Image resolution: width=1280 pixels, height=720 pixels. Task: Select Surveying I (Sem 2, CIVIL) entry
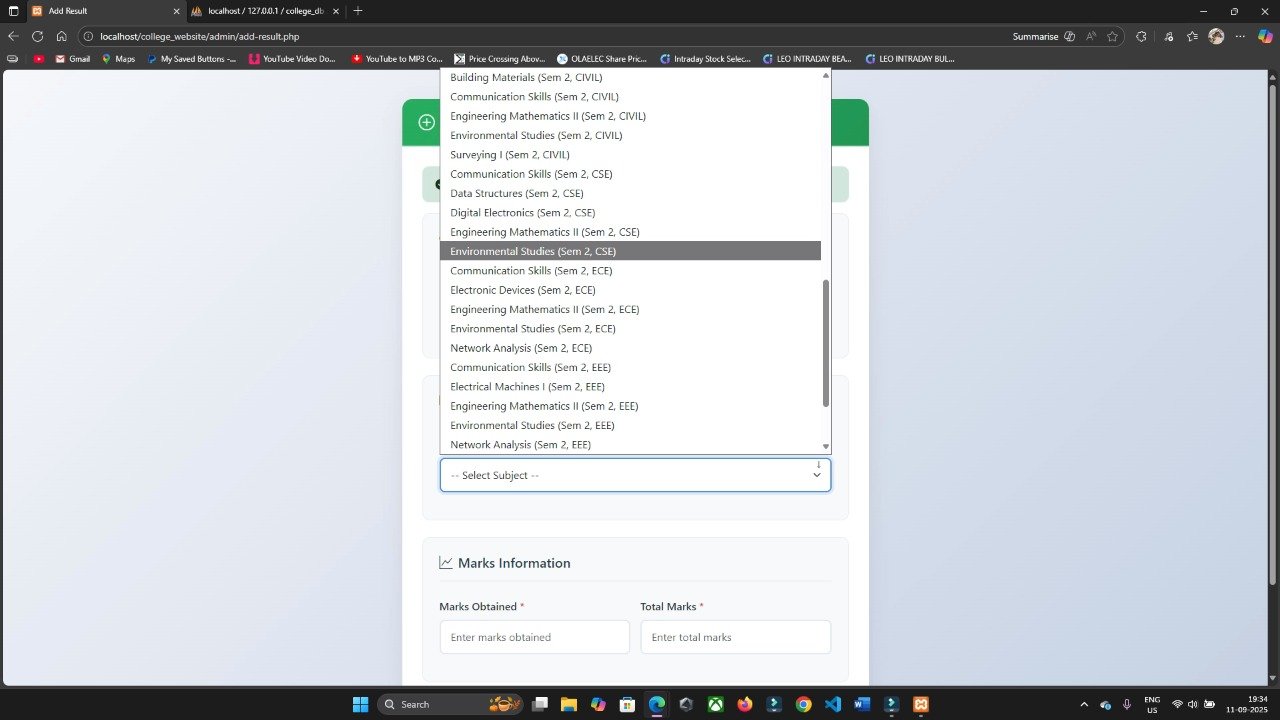[509, 155]
